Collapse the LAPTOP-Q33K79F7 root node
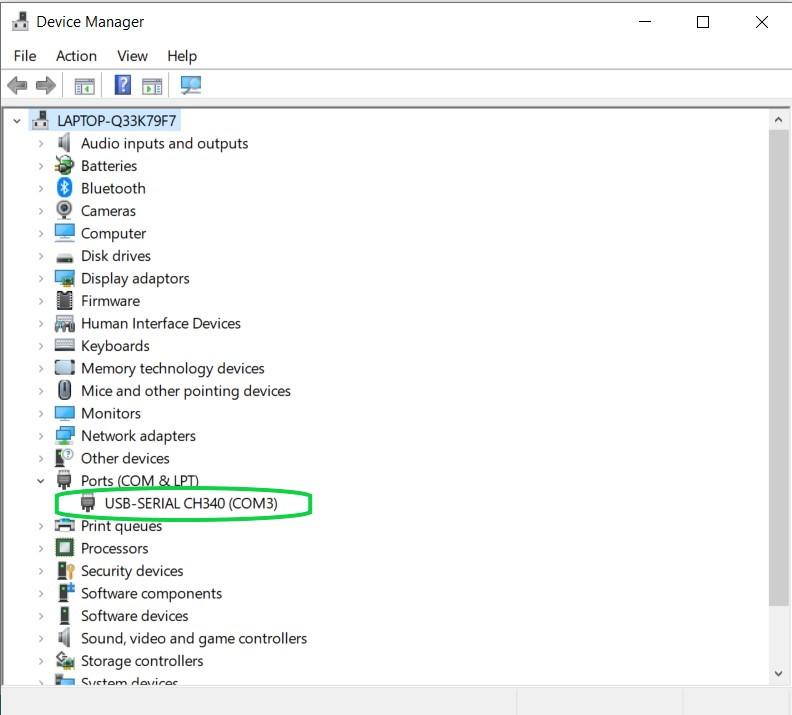This screenshot has width=792, height=715. 17,121
